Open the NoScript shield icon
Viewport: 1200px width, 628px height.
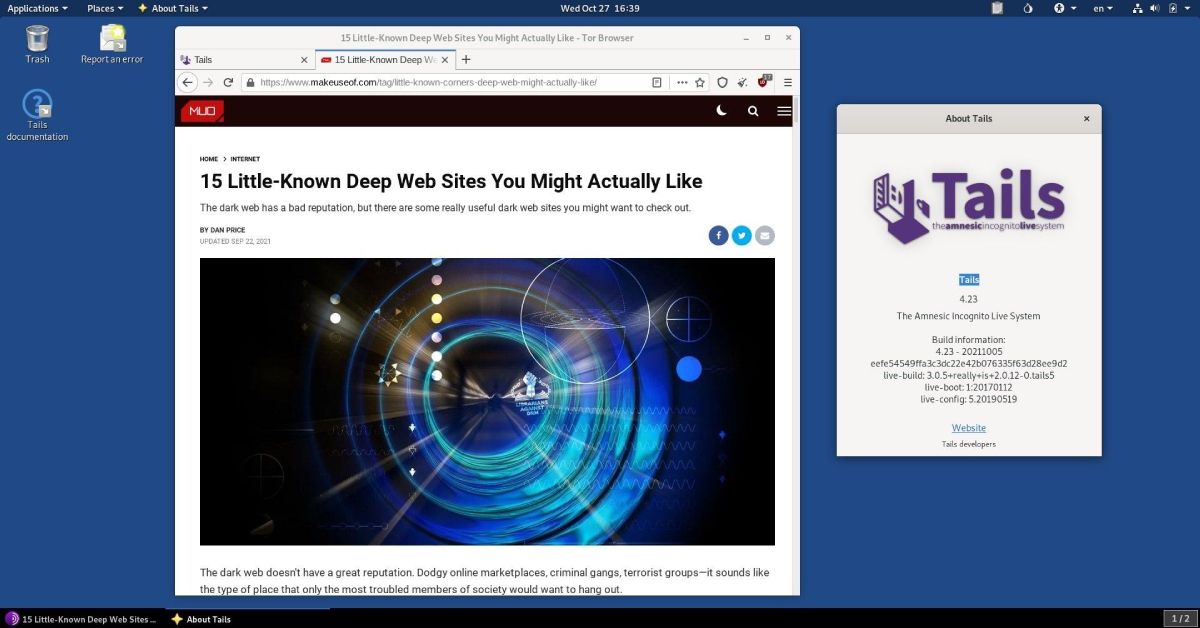pyautogui.click(x=764, y=82)
